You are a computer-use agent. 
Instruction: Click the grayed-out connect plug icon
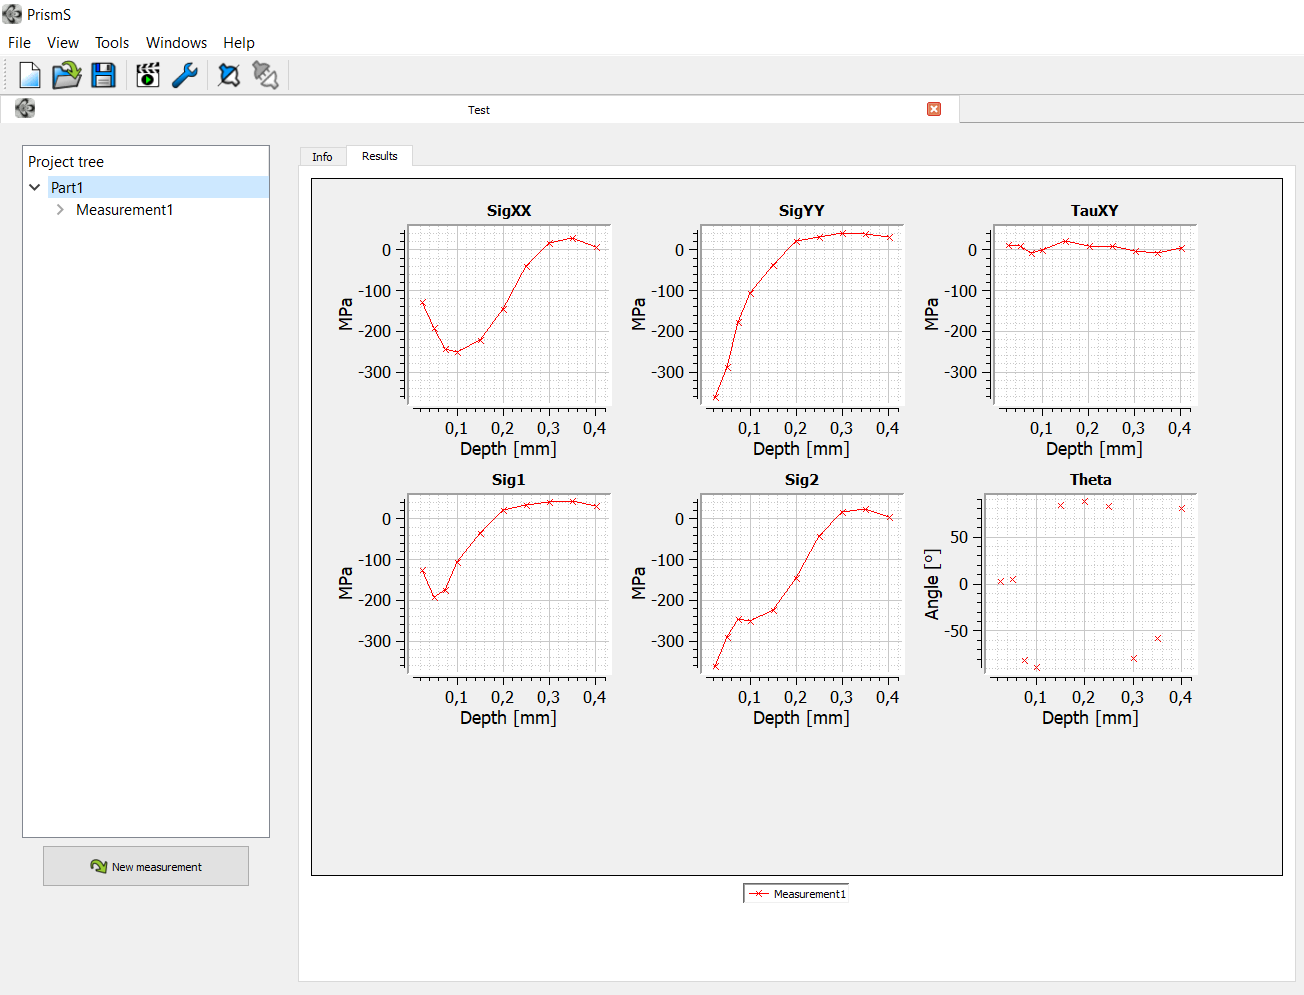coord(265,75)
